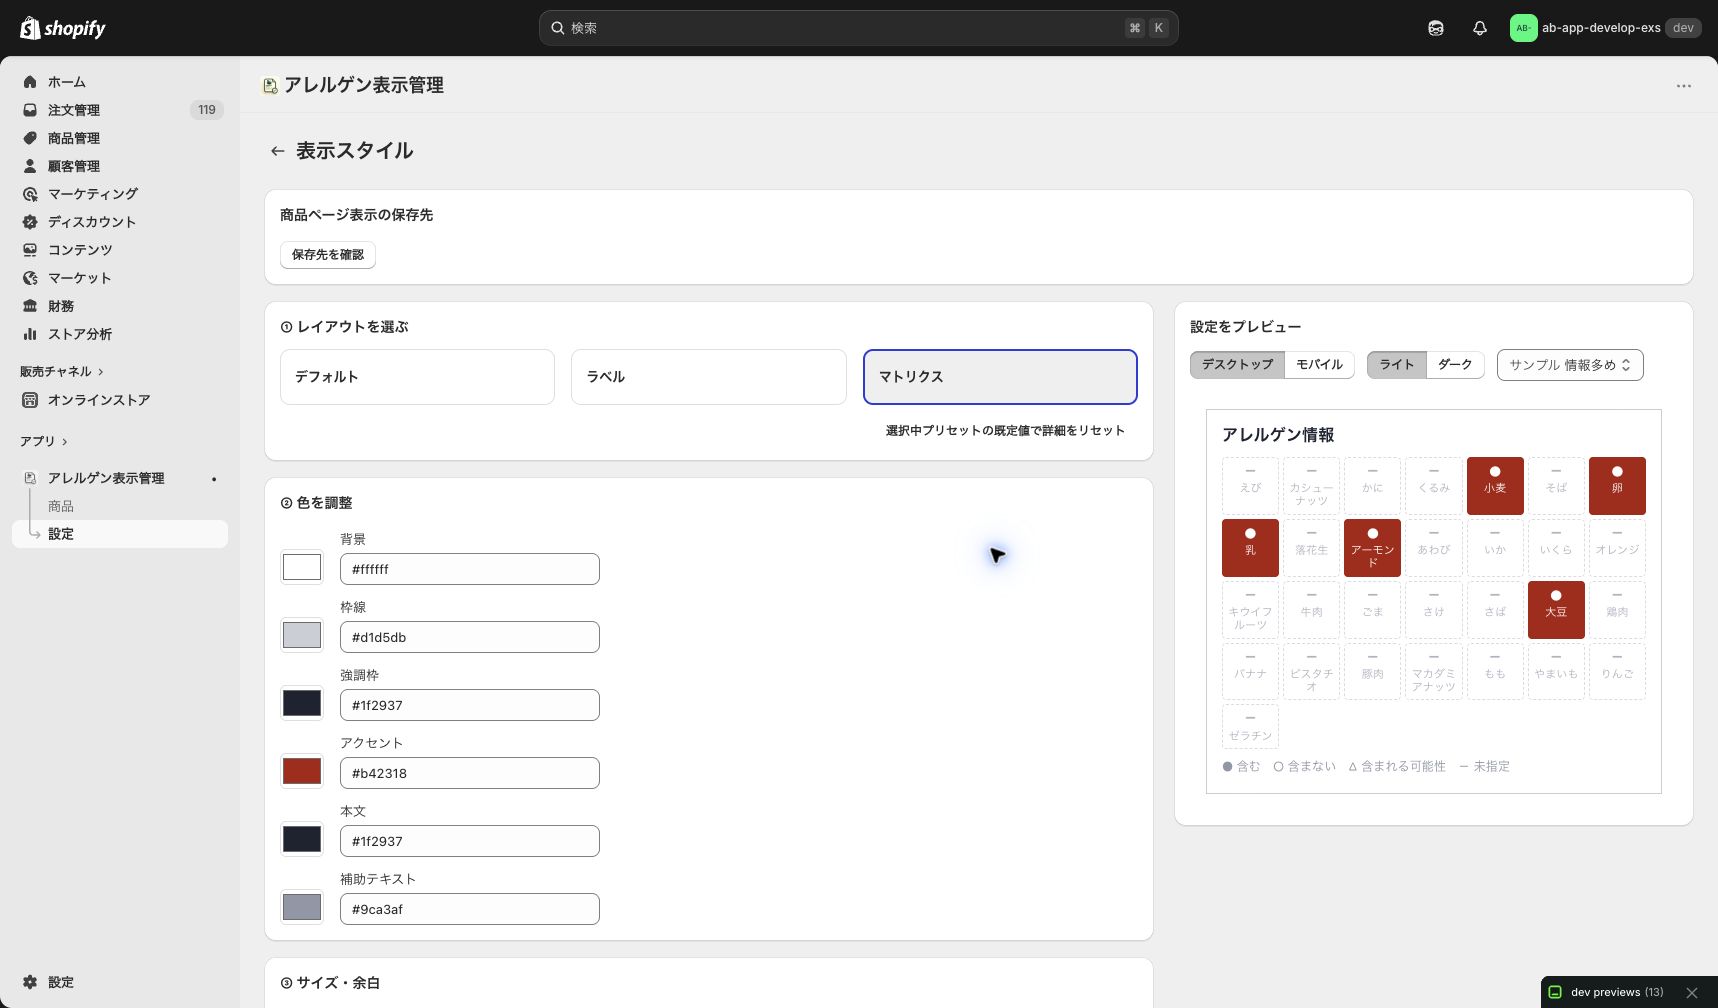The image size is (1718, 1008).
Task: Open the ホーム icon in sidebar
Action: point(30,82)
